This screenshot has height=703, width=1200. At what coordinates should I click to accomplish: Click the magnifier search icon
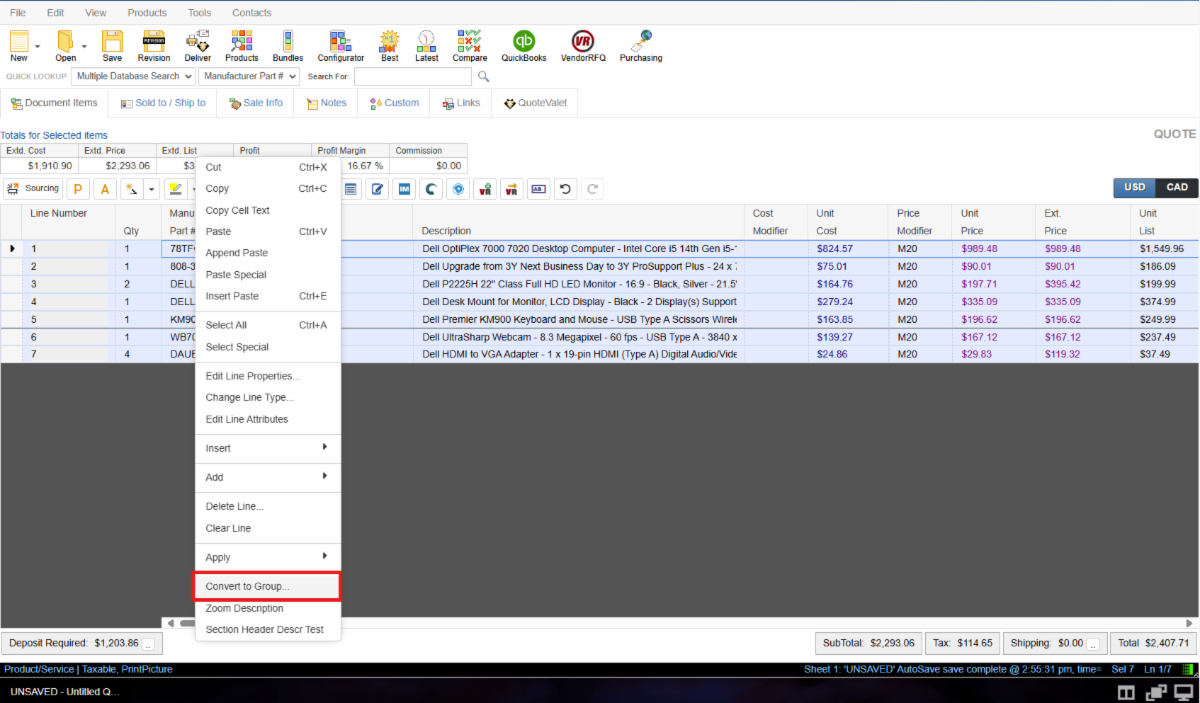(x=483, y=76)
